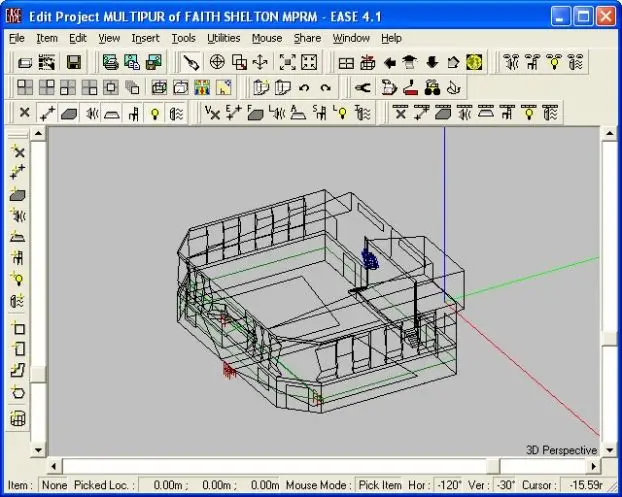Click the red paint roller icon
This screenshot has width=622, height=497.
[410, 88]
